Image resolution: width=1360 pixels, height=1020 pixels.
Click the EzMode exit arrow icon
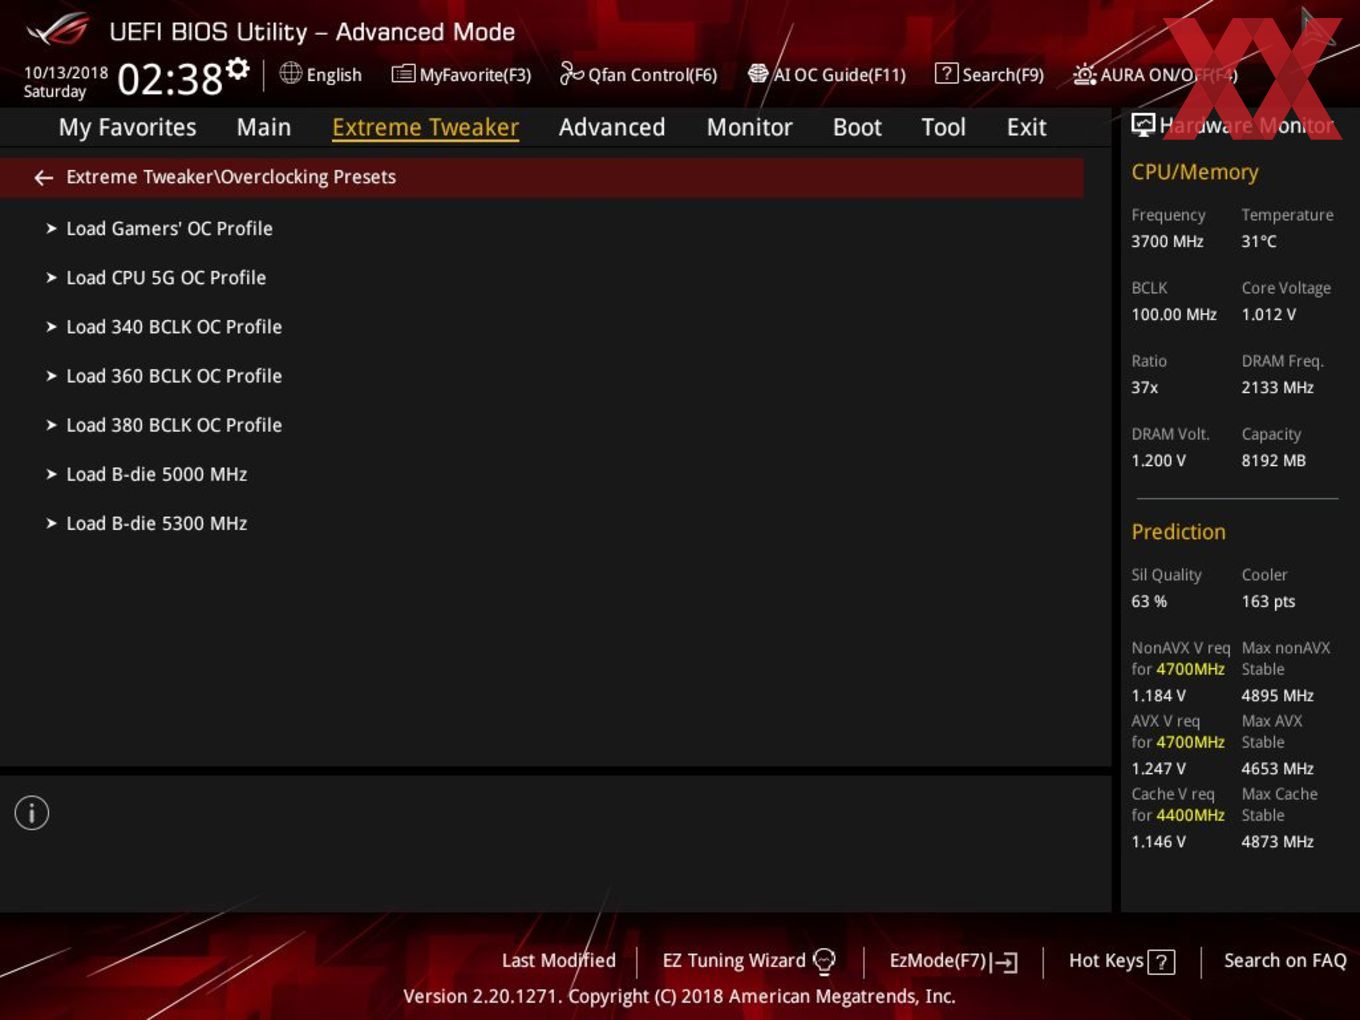tap(1004, 962)
